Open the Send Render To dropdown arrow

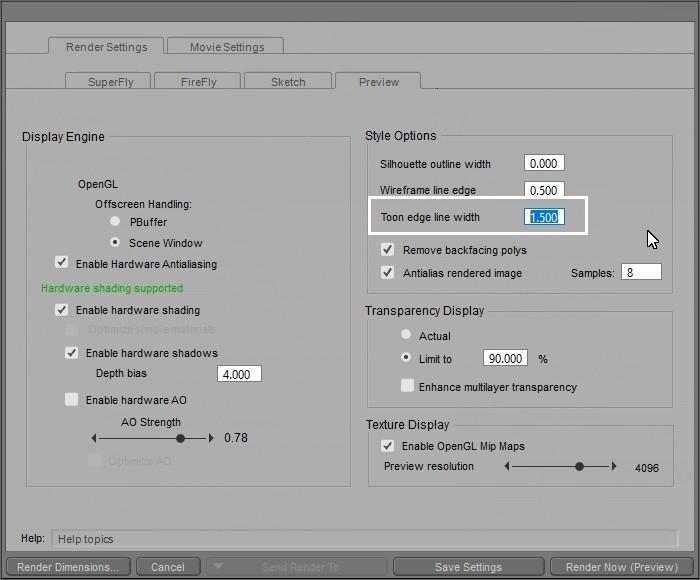[218, 567]
